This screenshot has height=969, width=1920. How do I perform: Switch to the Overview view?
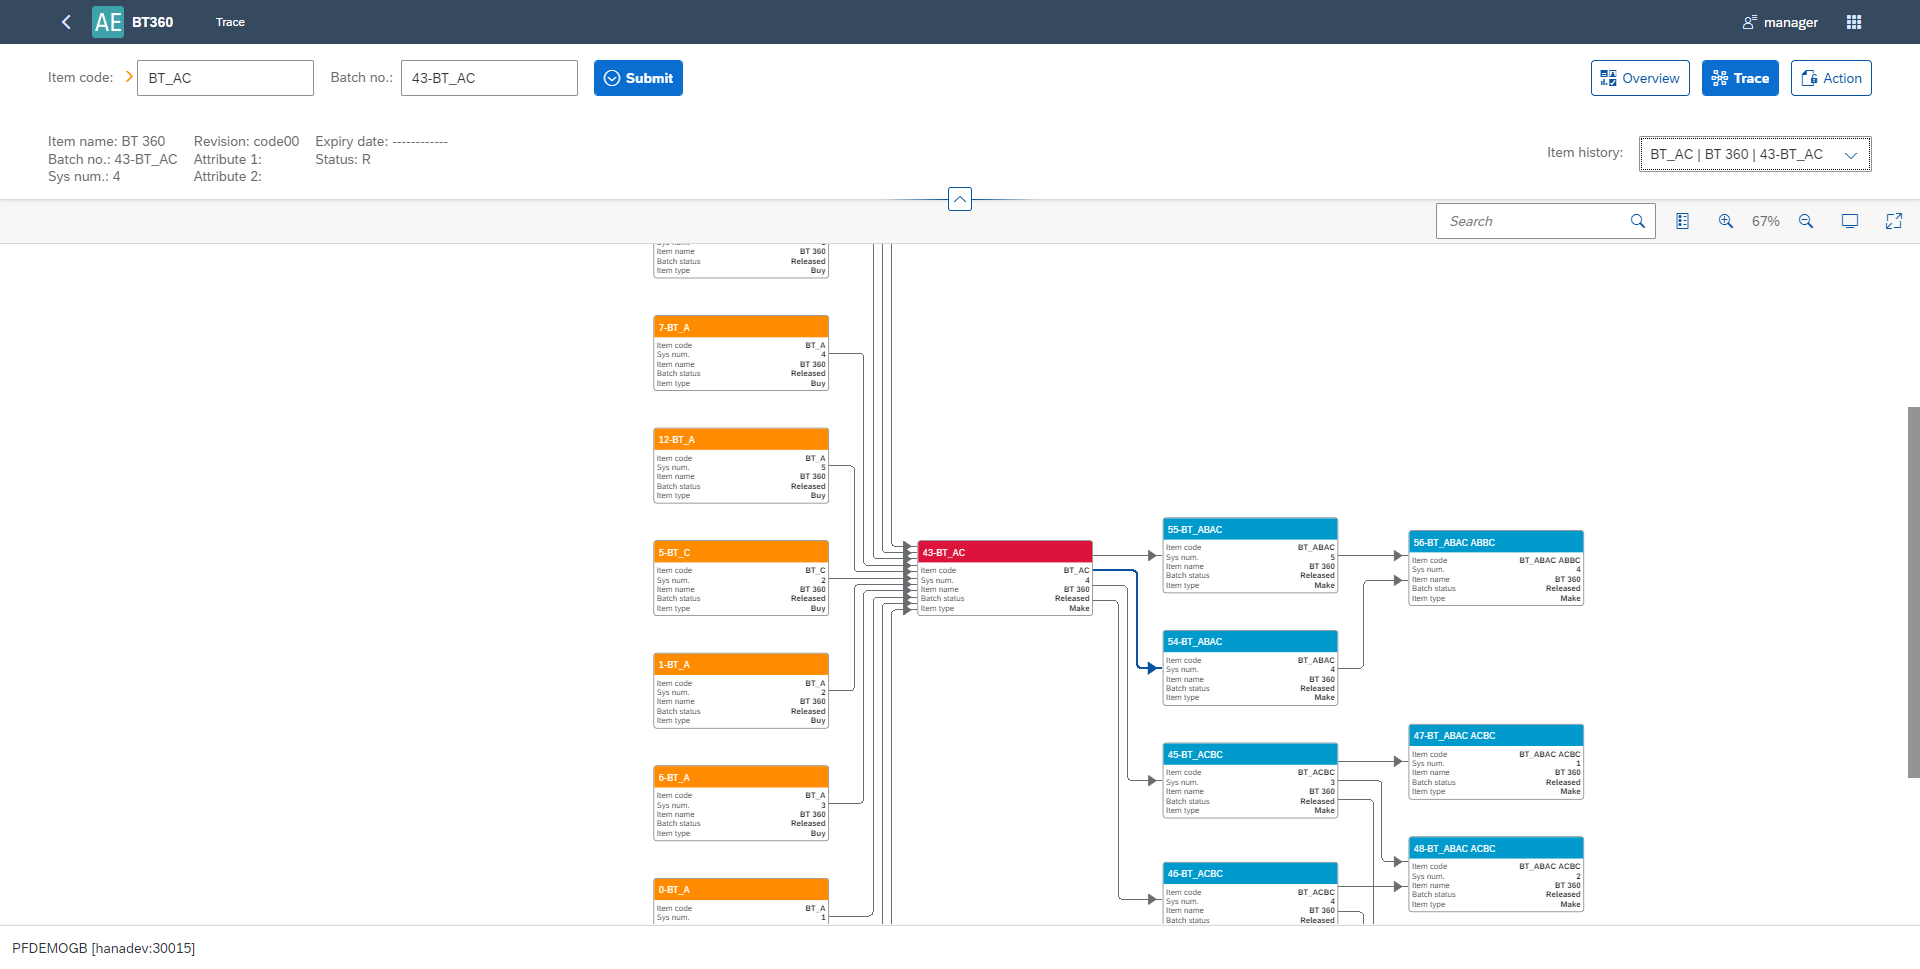(x=1639, y=77)
